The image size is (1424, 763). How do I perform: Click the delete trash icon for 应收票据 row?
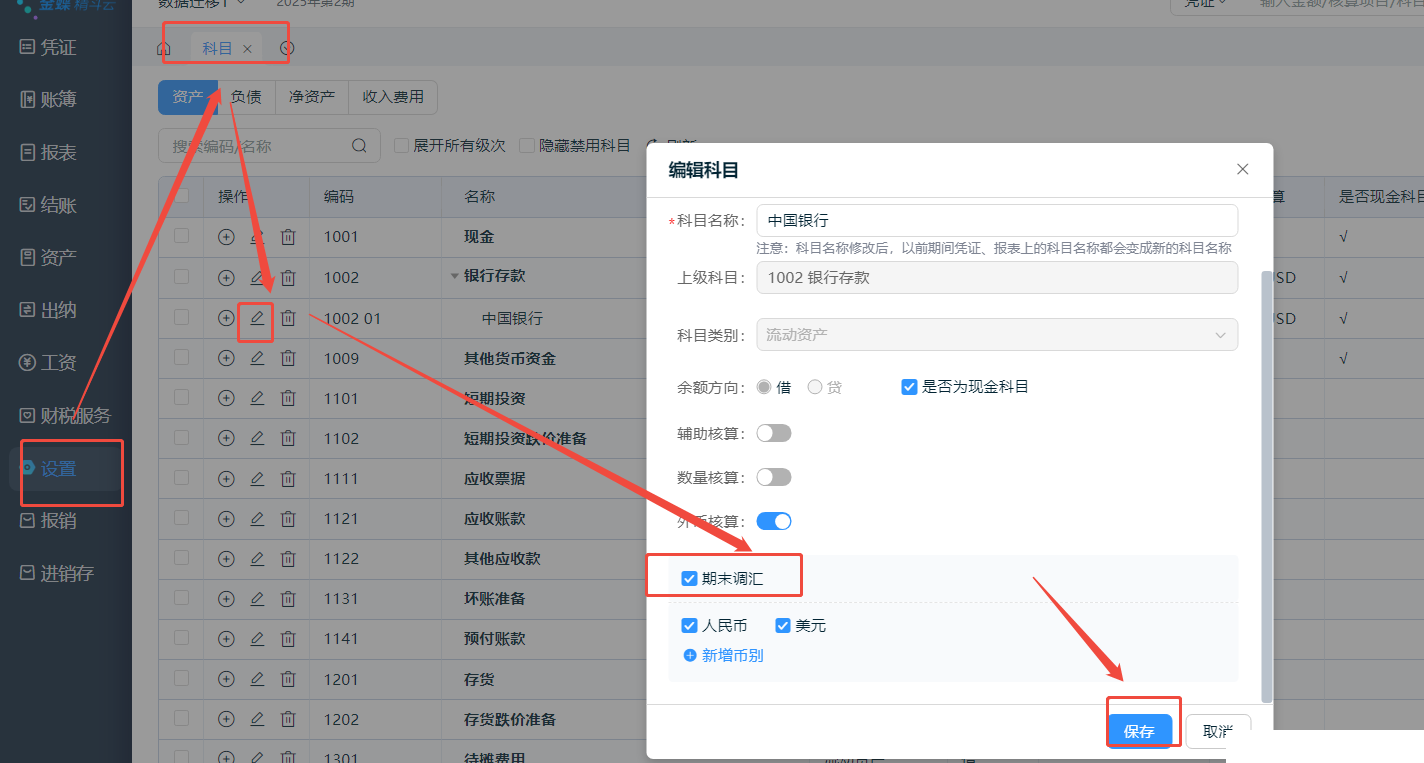coord(288,479)
